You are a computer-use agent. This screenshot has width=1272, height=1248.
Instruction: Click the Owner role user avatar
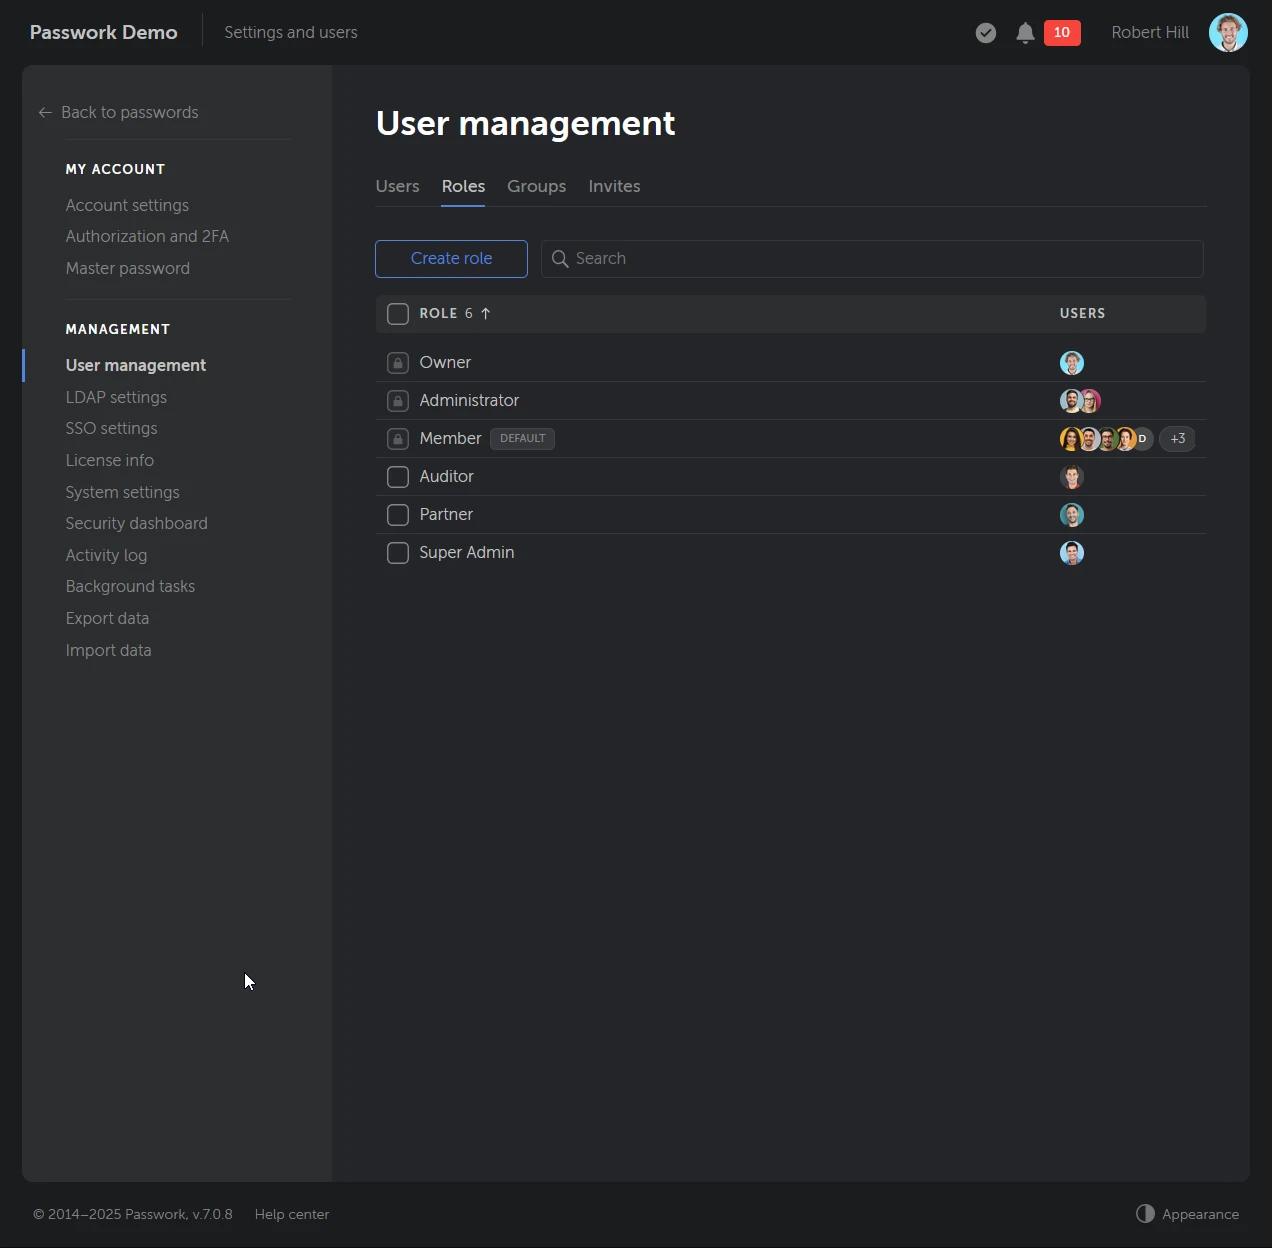[1072, 363]
